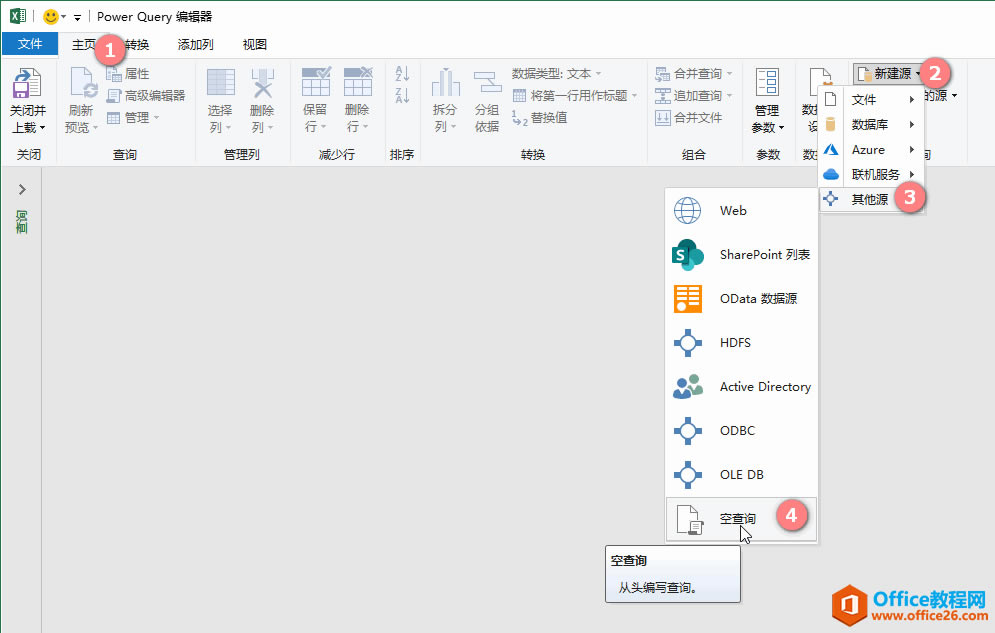This screenshot has width=995, height=633.
Task: Open the 联机服务 online services submenu
Action: 871,174
